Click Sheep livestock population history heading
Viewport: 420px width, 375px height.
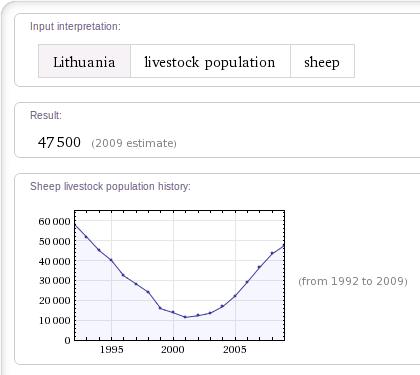pos(110,186)
